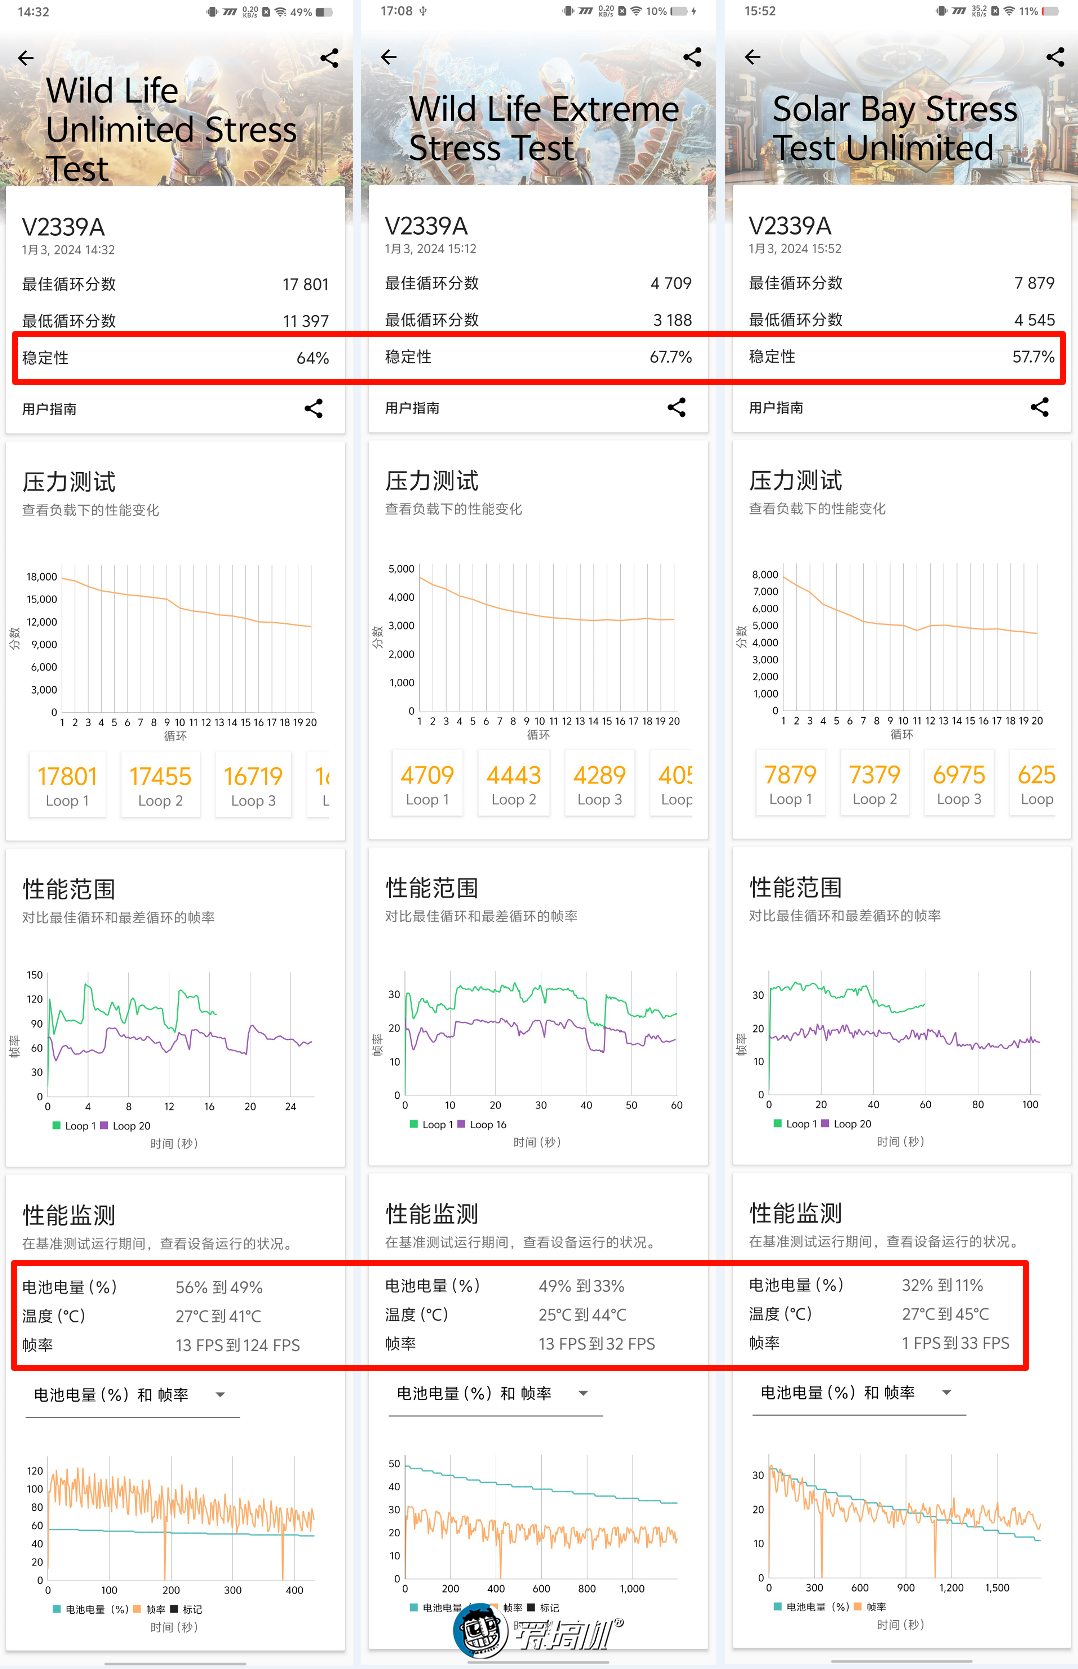Viewport: 1078px width, 1669px height.
Task: Go back from Wild Life Unlimited Stress Test
Action: click(x=26, y=59)
